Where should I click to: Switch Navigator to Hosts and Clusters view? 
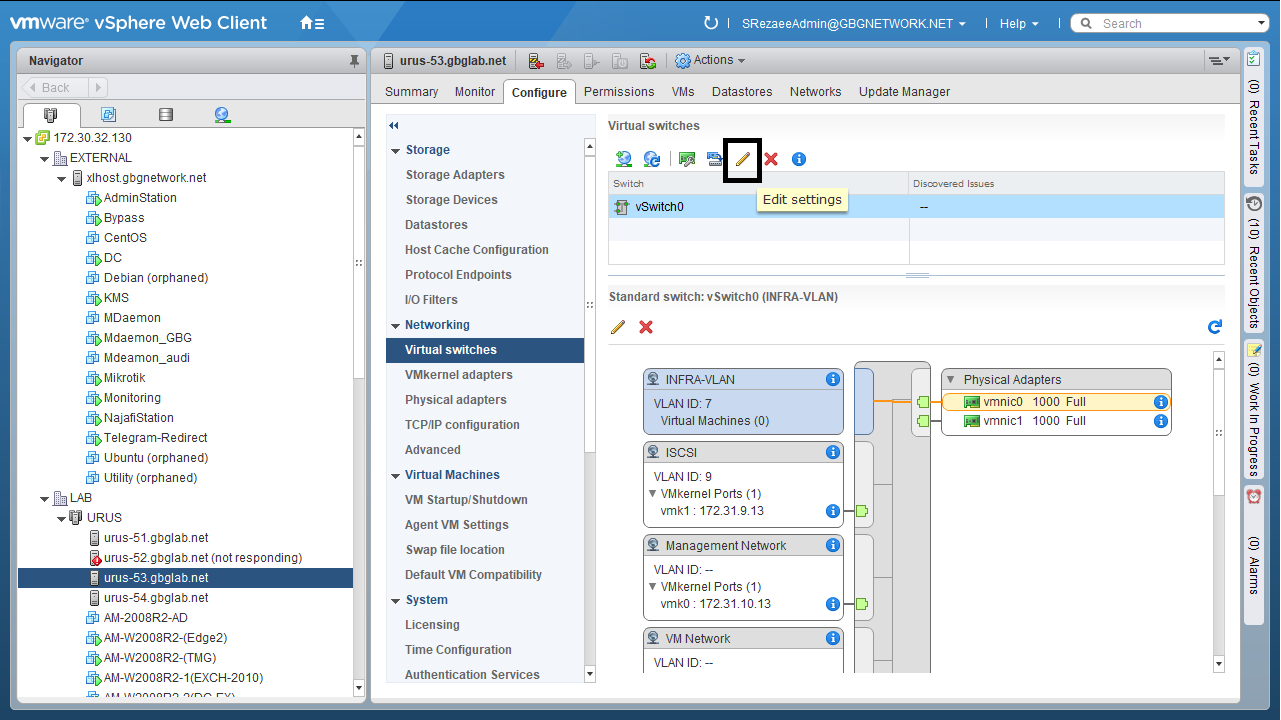pyautogui.click(x=51, y=115)
